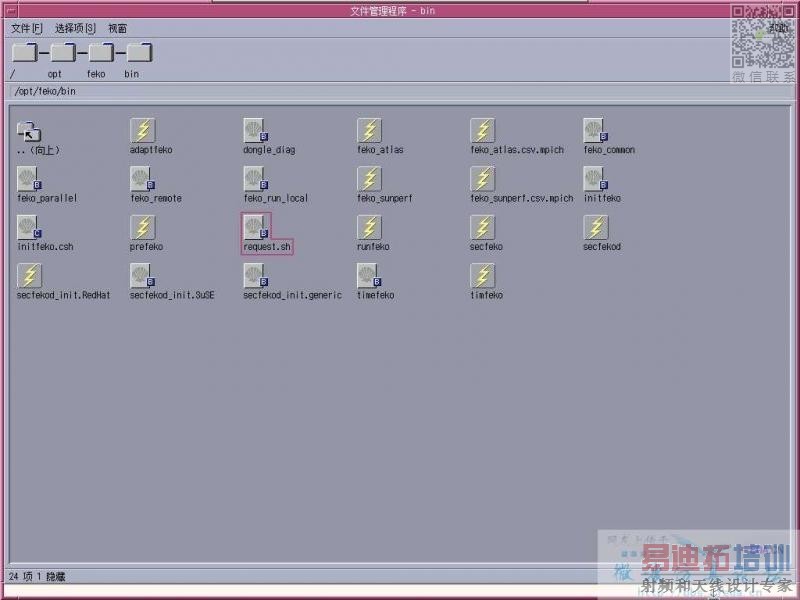Open the parent folder '..(向上)' icon

pyautogui.click(x=29, y=132)
